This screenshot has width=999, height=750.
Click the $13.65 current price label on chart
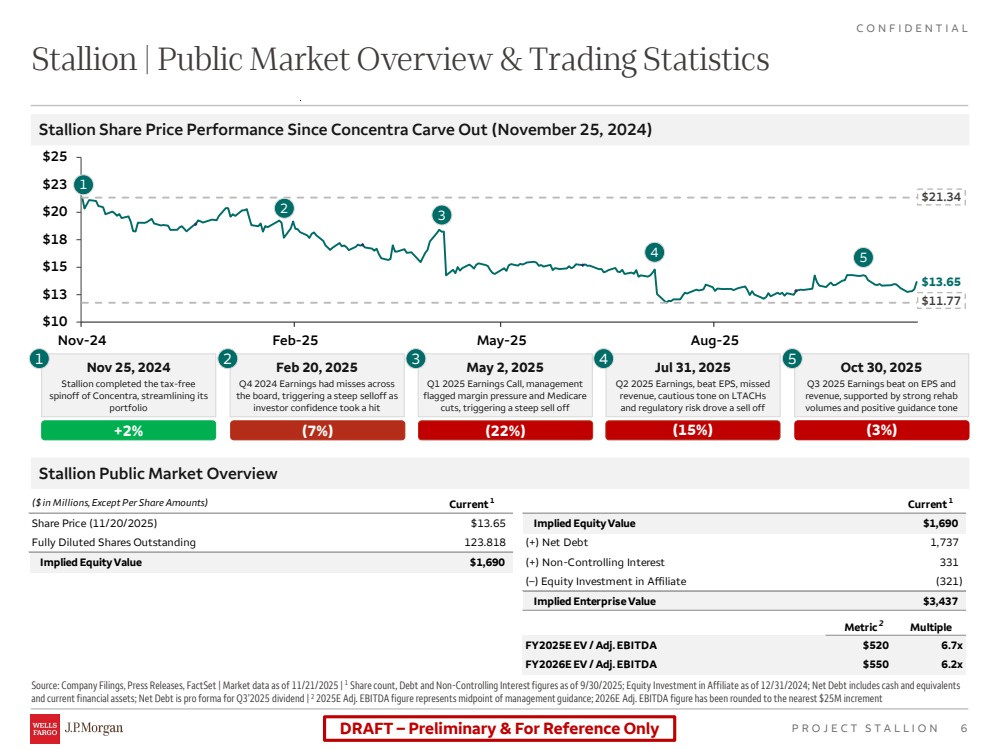[x=941, y=282]
